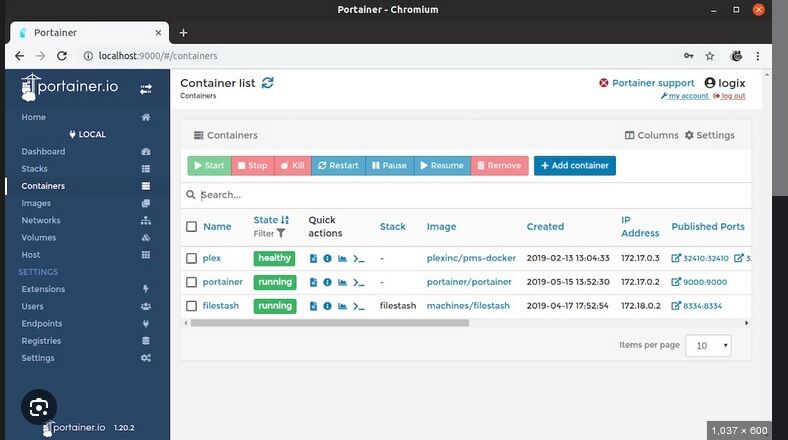Image resolution: width=788 pixels, height=440 pixels.
Task: Open stats chart icon for filestash container
Action: (342, 306)
